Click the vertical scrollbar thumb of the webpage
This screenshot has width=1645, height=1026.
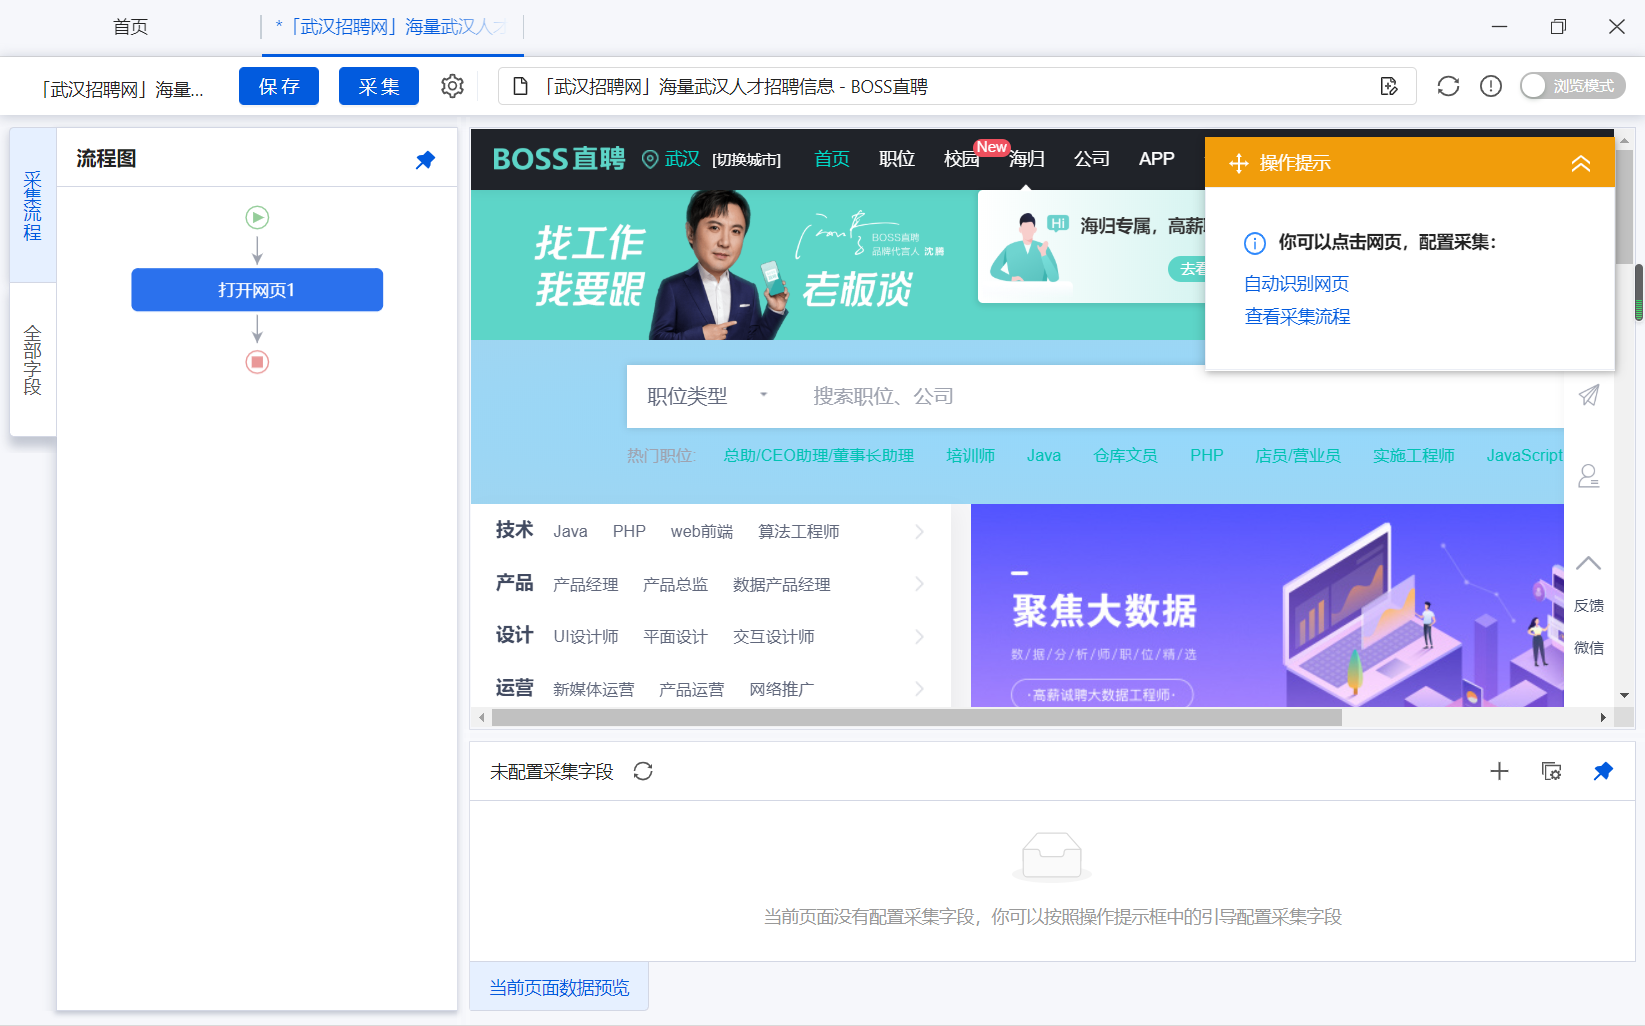pyautogui.click(x=1624, y=207)
